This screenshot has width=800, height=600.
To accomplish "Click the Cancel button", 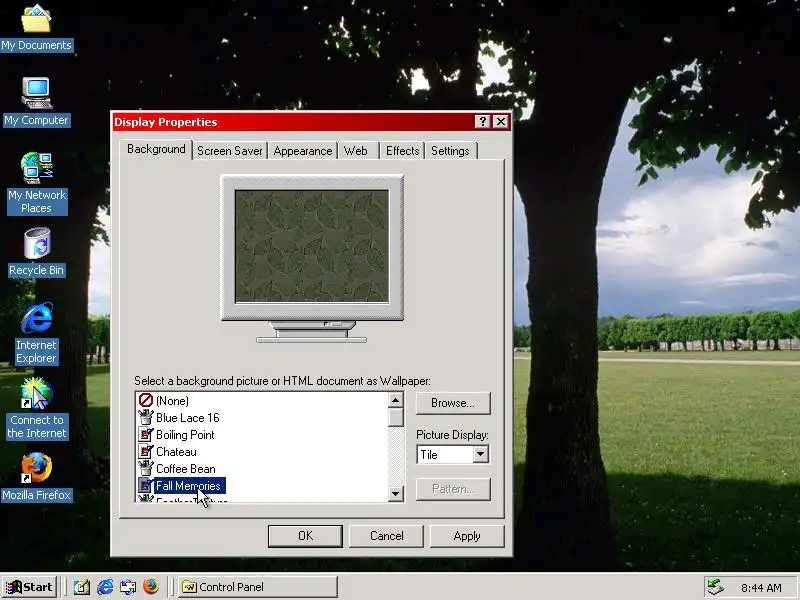I will pyautogui.click(x=386, y=536).
